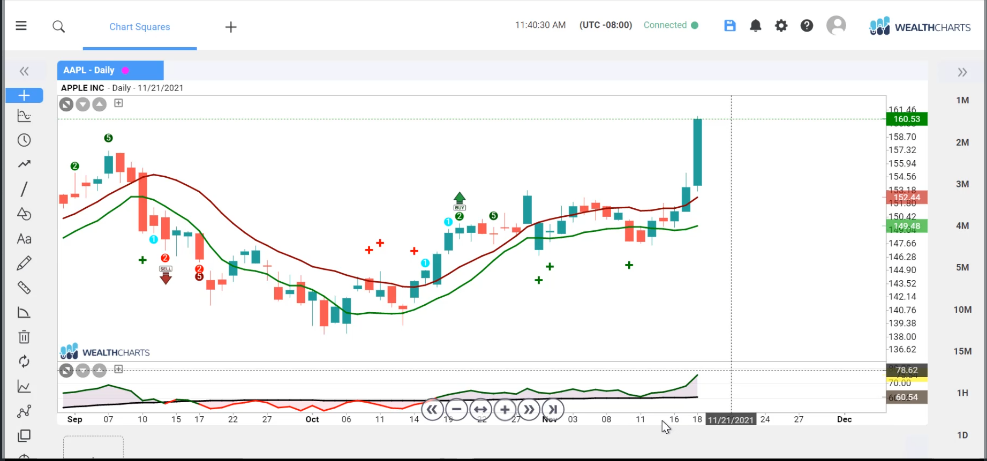
Task: Select the line drawing tool
Action: (24, 189)
